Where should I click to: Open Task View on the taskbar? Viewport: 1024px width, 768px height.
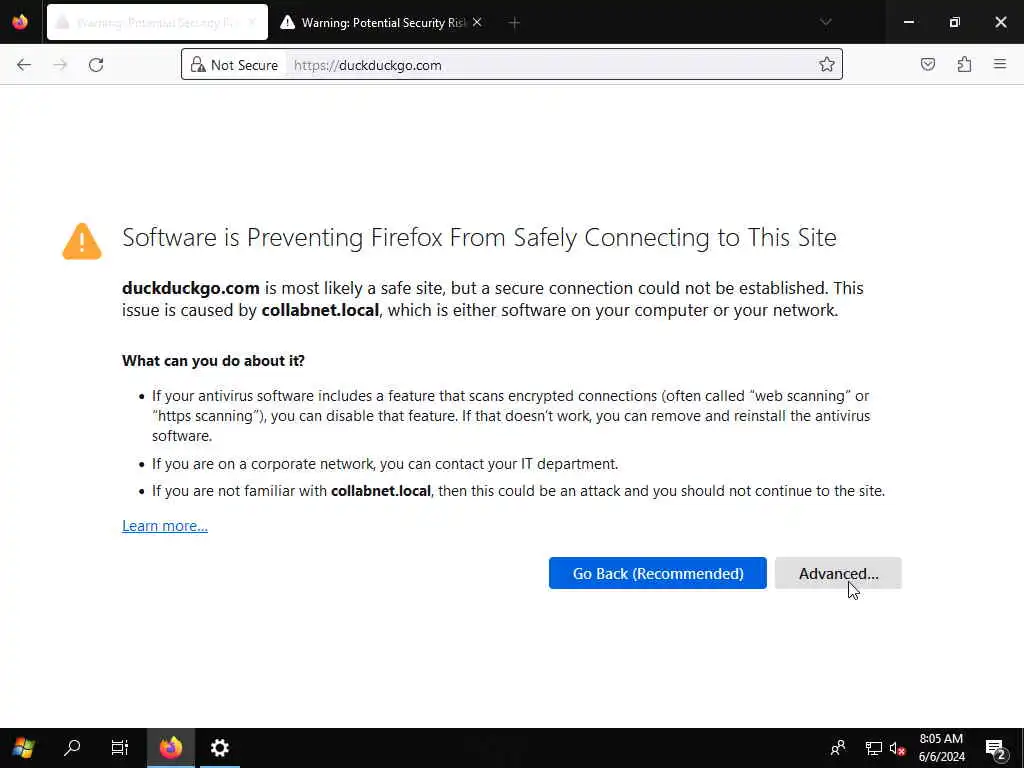point(120,747)
